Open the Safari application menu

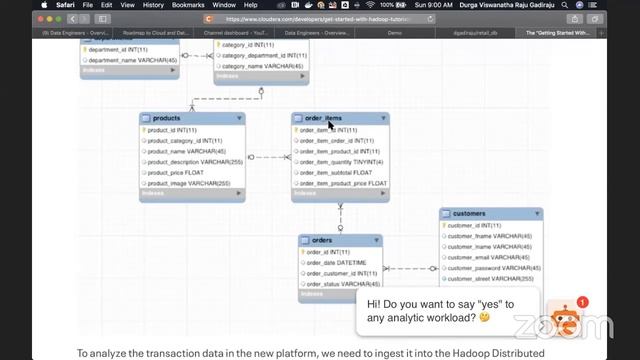[x=65, y=5]
